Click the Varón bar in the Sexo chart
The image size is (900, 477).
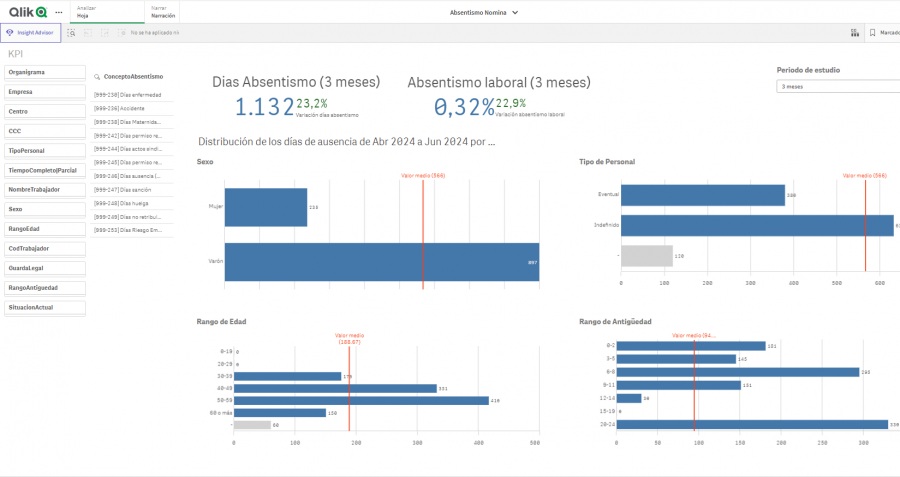(381, 262)
